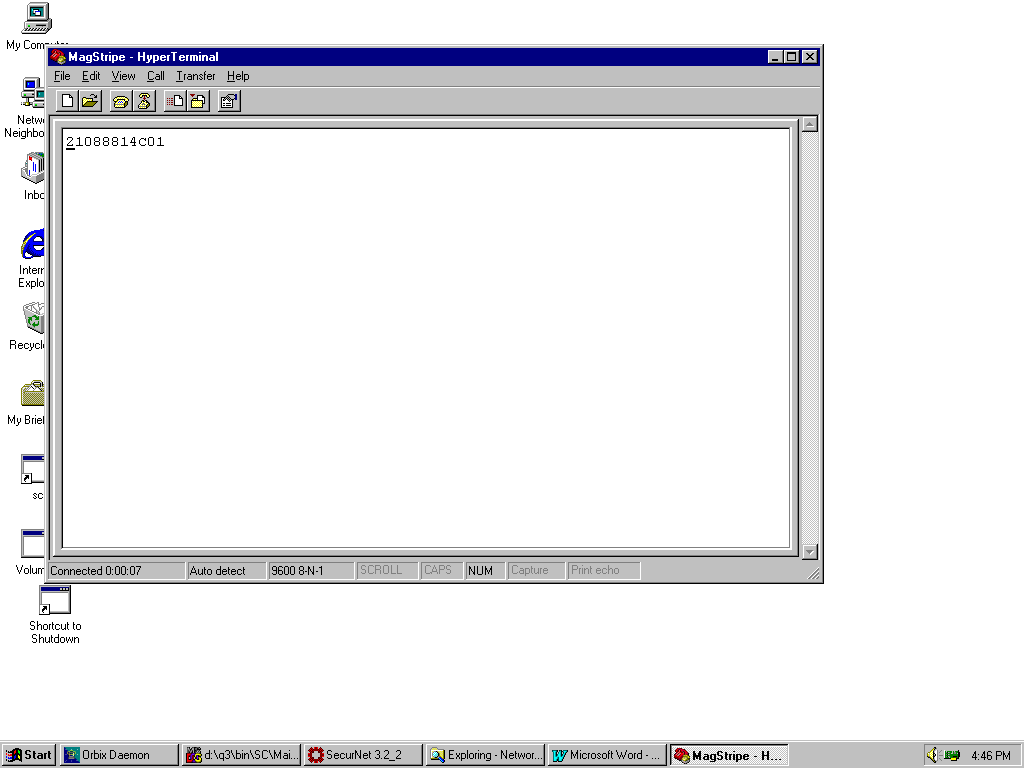Open Properties from the HyperTerminal toolbar

(x=229, y=101)
